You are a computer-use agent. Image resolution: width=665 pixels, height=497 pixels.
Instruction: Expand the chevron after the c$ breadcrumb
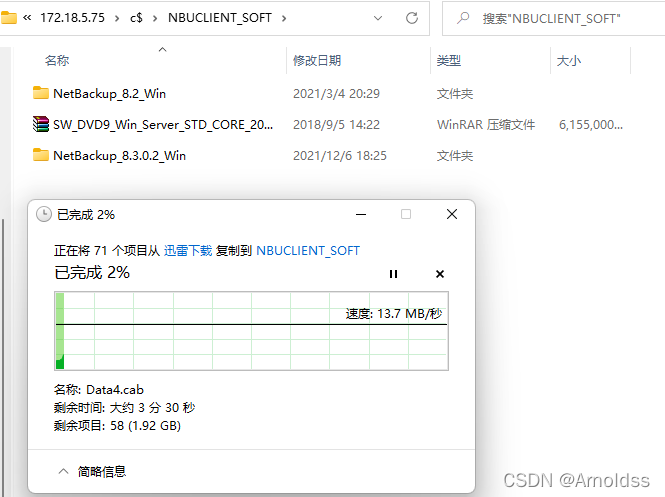tap(155, 18)
